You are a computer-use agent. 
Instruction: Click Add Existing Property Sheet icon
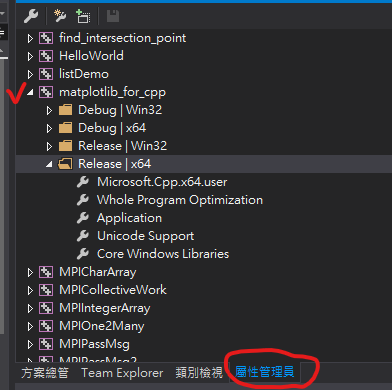83,16
